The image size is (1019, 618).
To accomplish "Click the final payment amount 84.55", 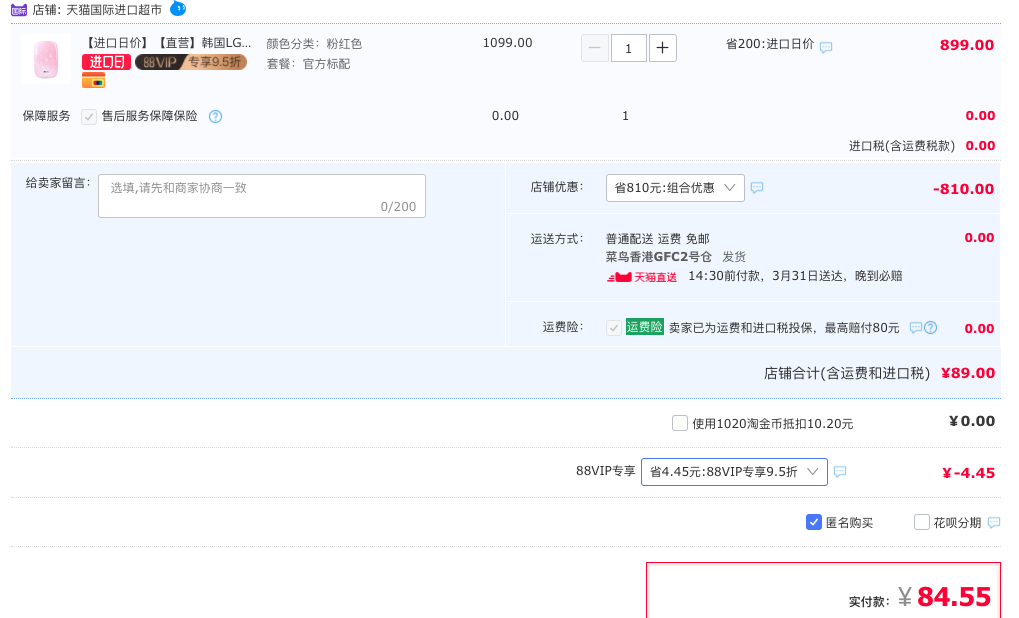I will [954, 597].
